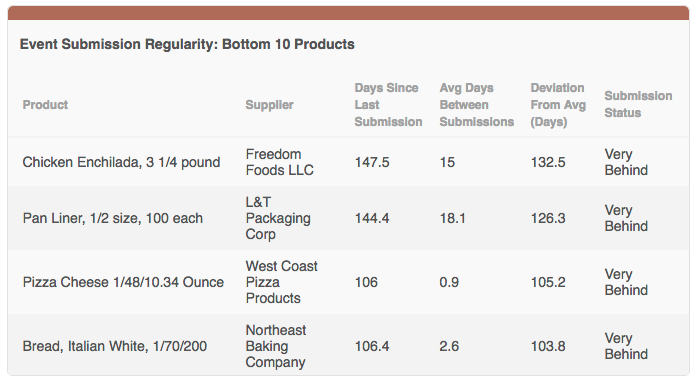Select the Pizza Cheese 1/48/10.34 Ounce cell
Image resolution: width=699 pixels, height=387 pixels.
pyautogui.click(x=123, y=282)
